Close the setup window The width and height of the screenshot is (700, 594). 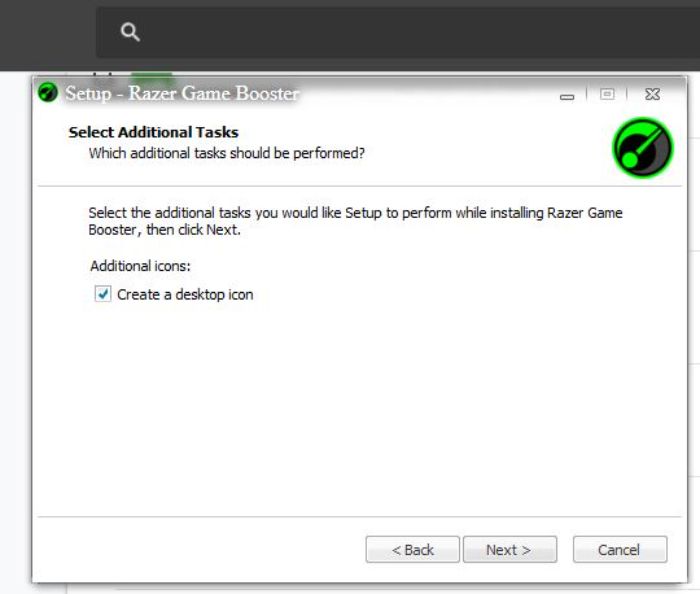(652, 94)
